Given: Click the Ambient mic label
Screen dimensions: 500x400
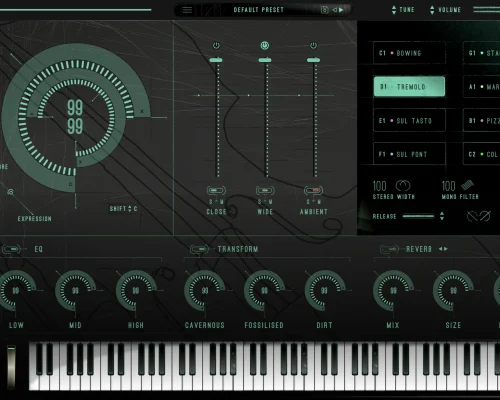Looking at the screenshot, I should click(x=314, y=212).
